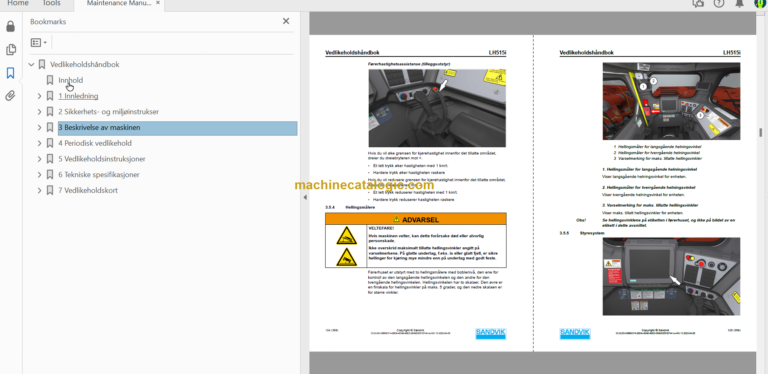Collapse the navigation pane with arrow handle
Viewport: 768px width, 374px height.
tap(305, 197)
